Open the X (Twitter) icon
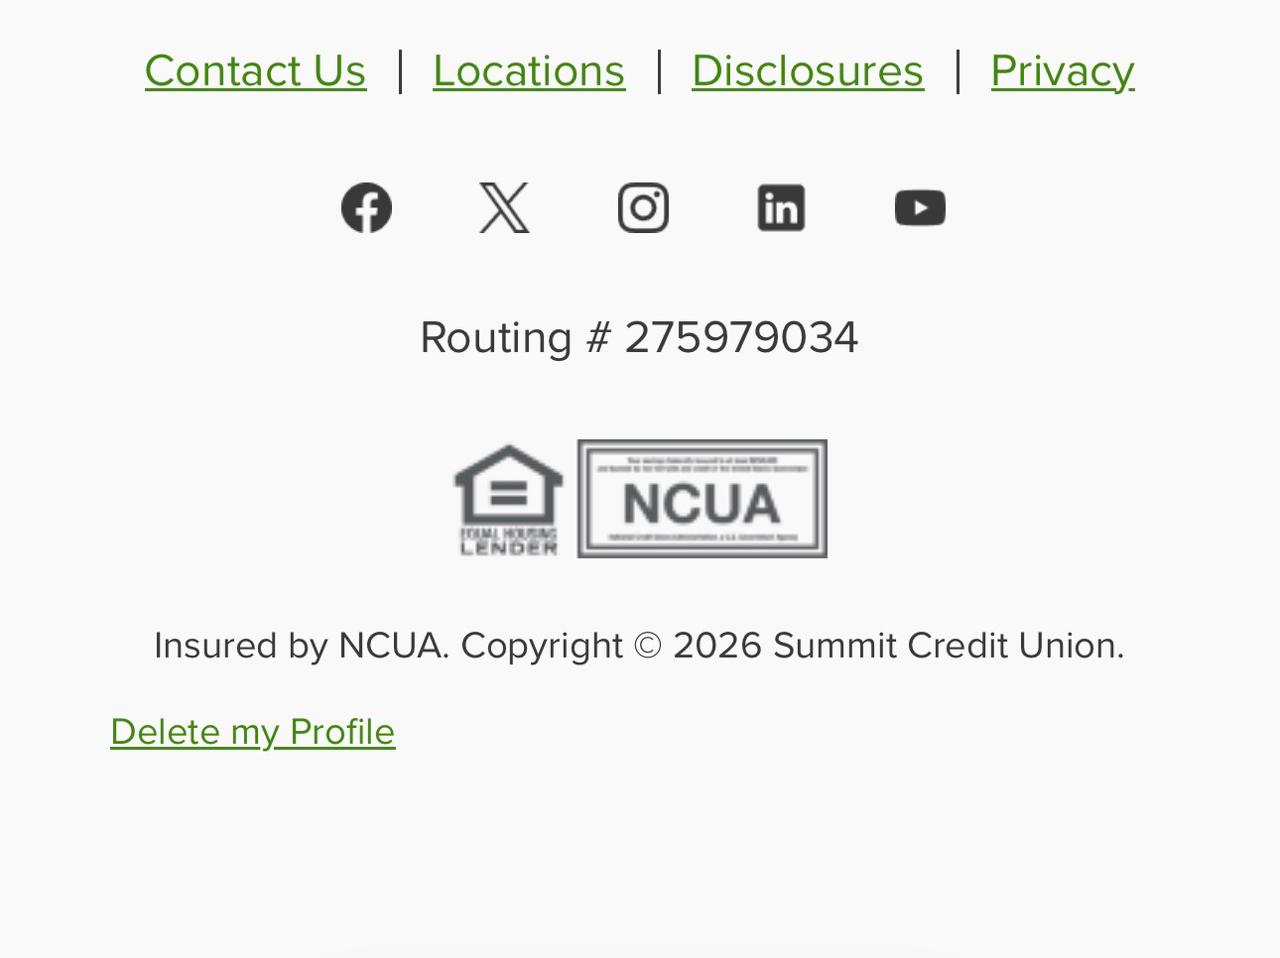The width and height of the screenshot is (1280, 958). click(504, 208)
